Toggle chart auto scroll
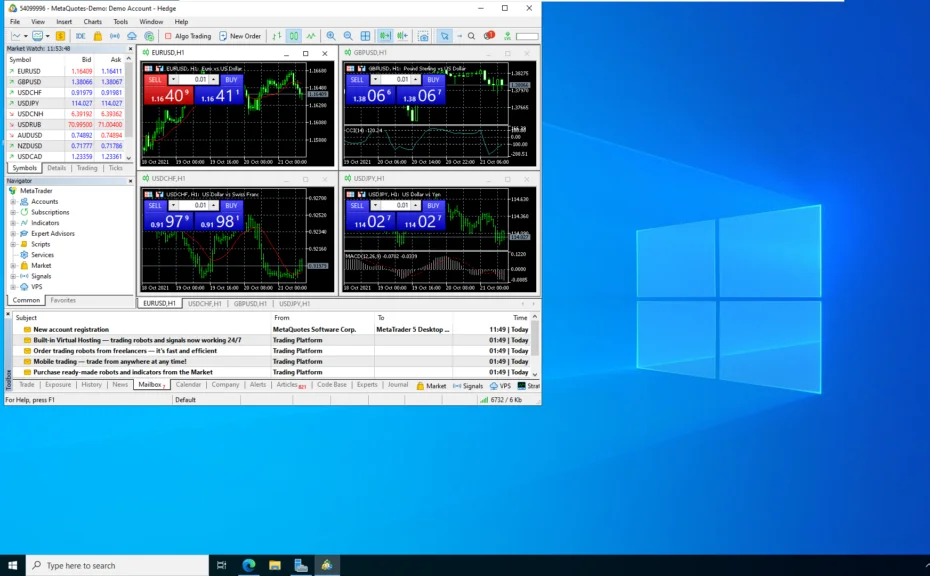 click(385, 36)
